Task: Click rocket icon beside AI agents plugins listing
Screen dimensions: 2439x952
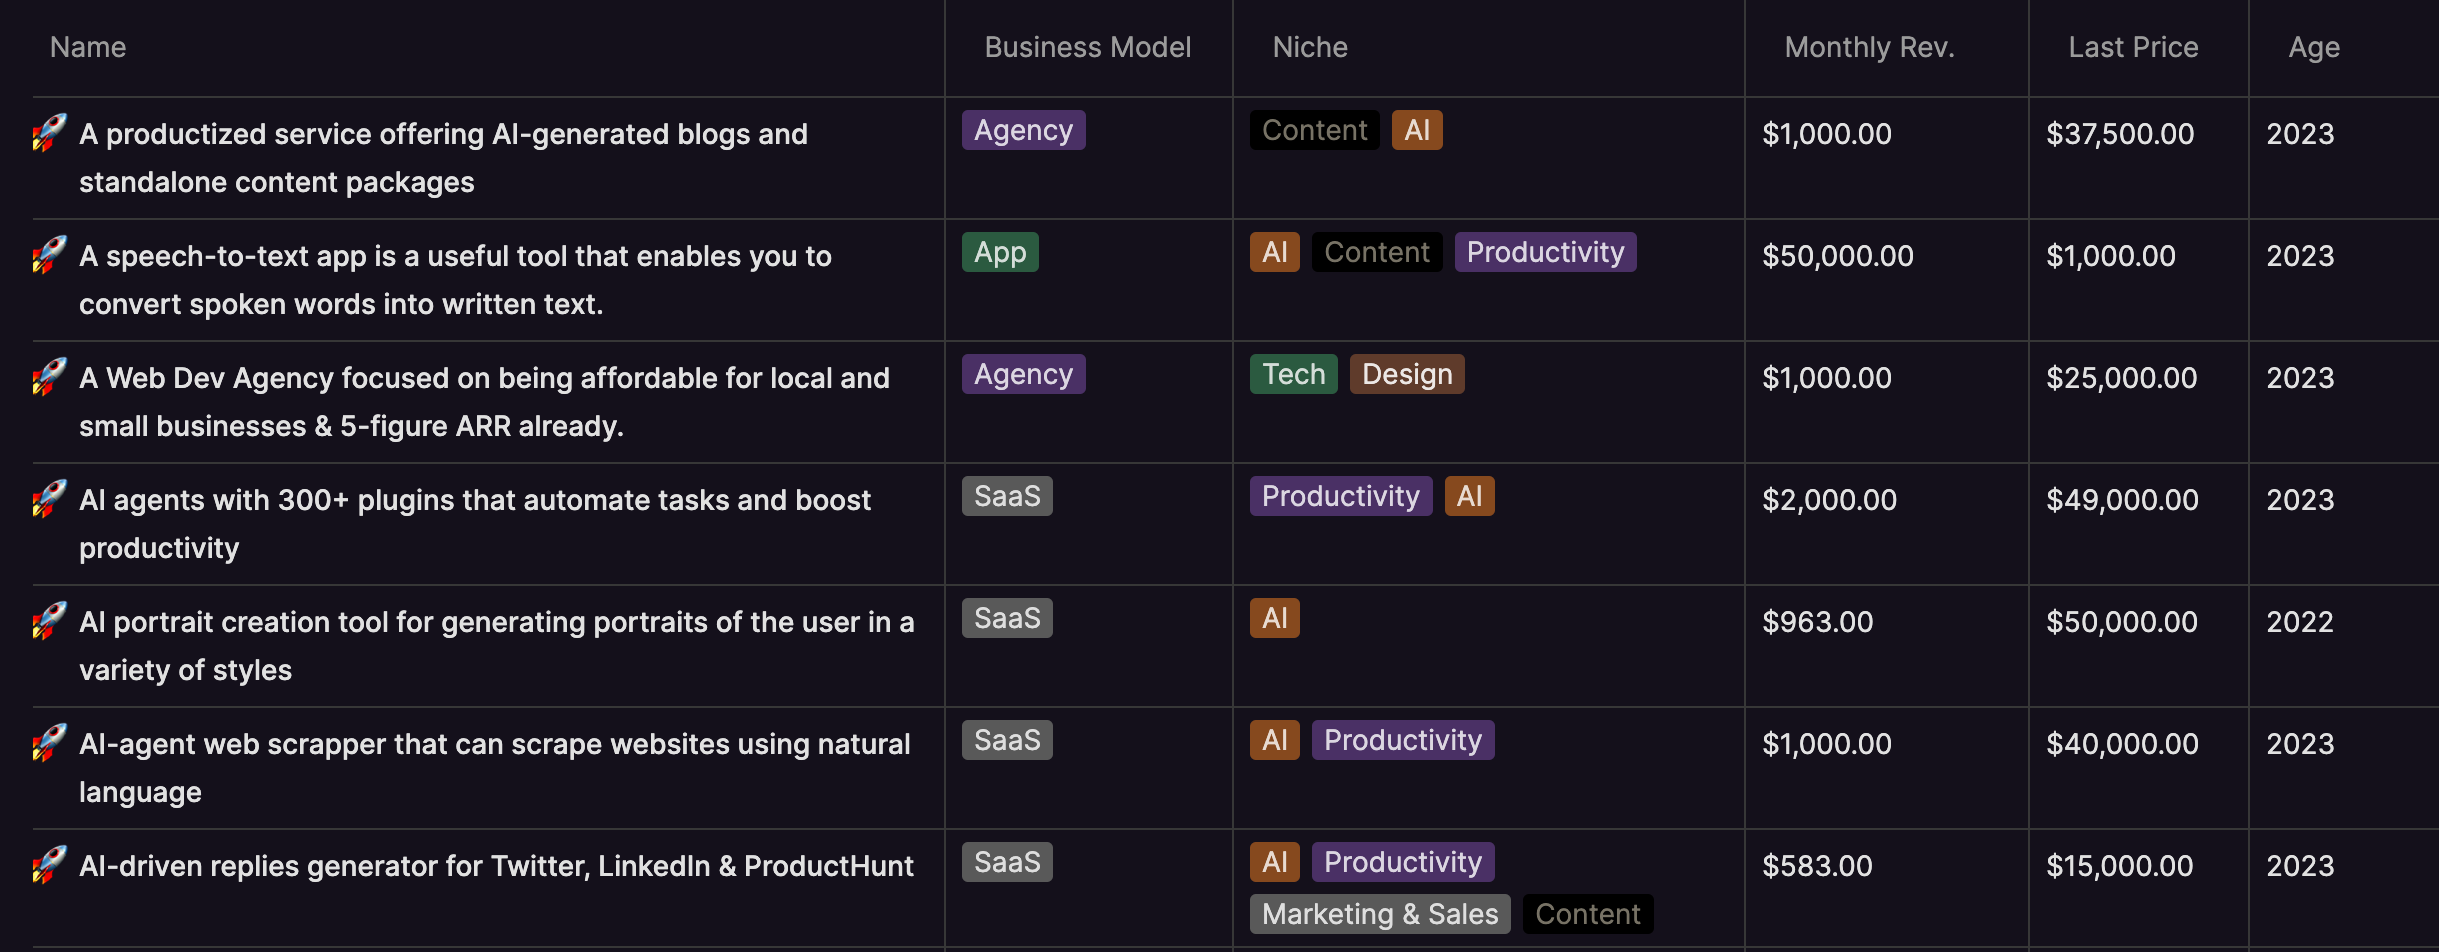Action: click(x=49, y=499)
